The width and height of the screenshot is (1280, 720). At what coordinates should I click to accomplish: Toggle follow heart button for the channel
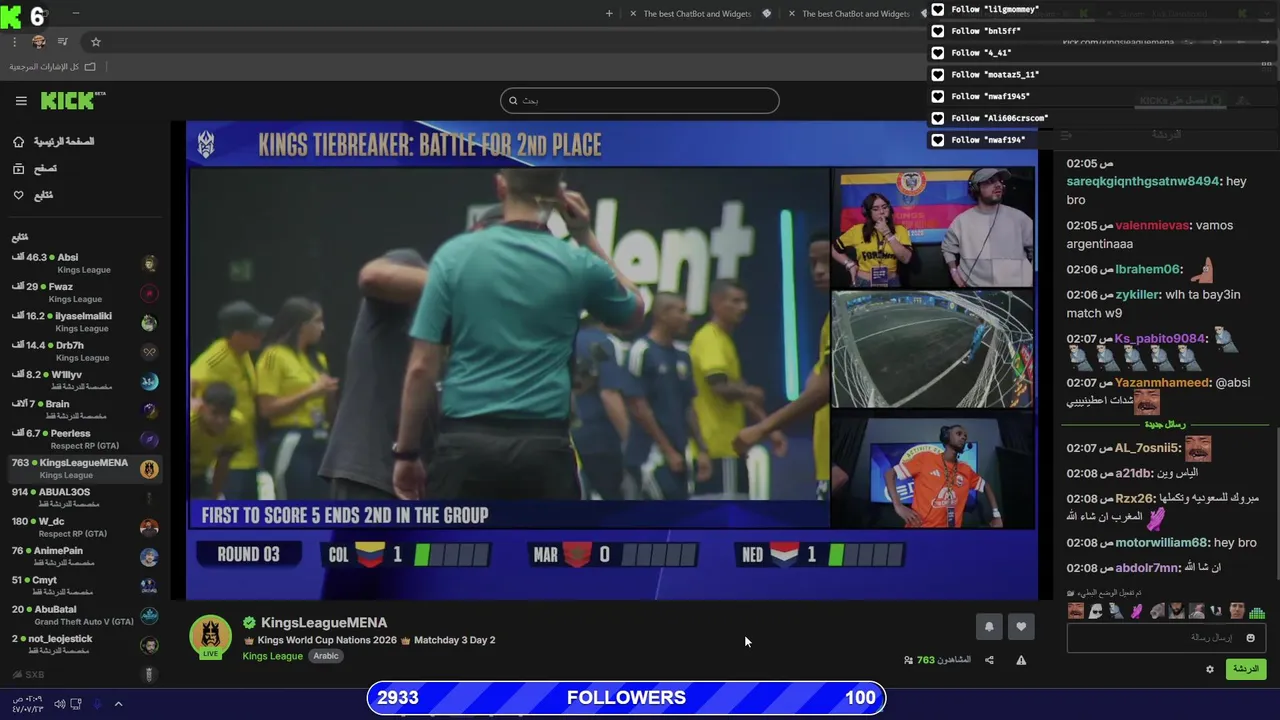point(1021,627)
